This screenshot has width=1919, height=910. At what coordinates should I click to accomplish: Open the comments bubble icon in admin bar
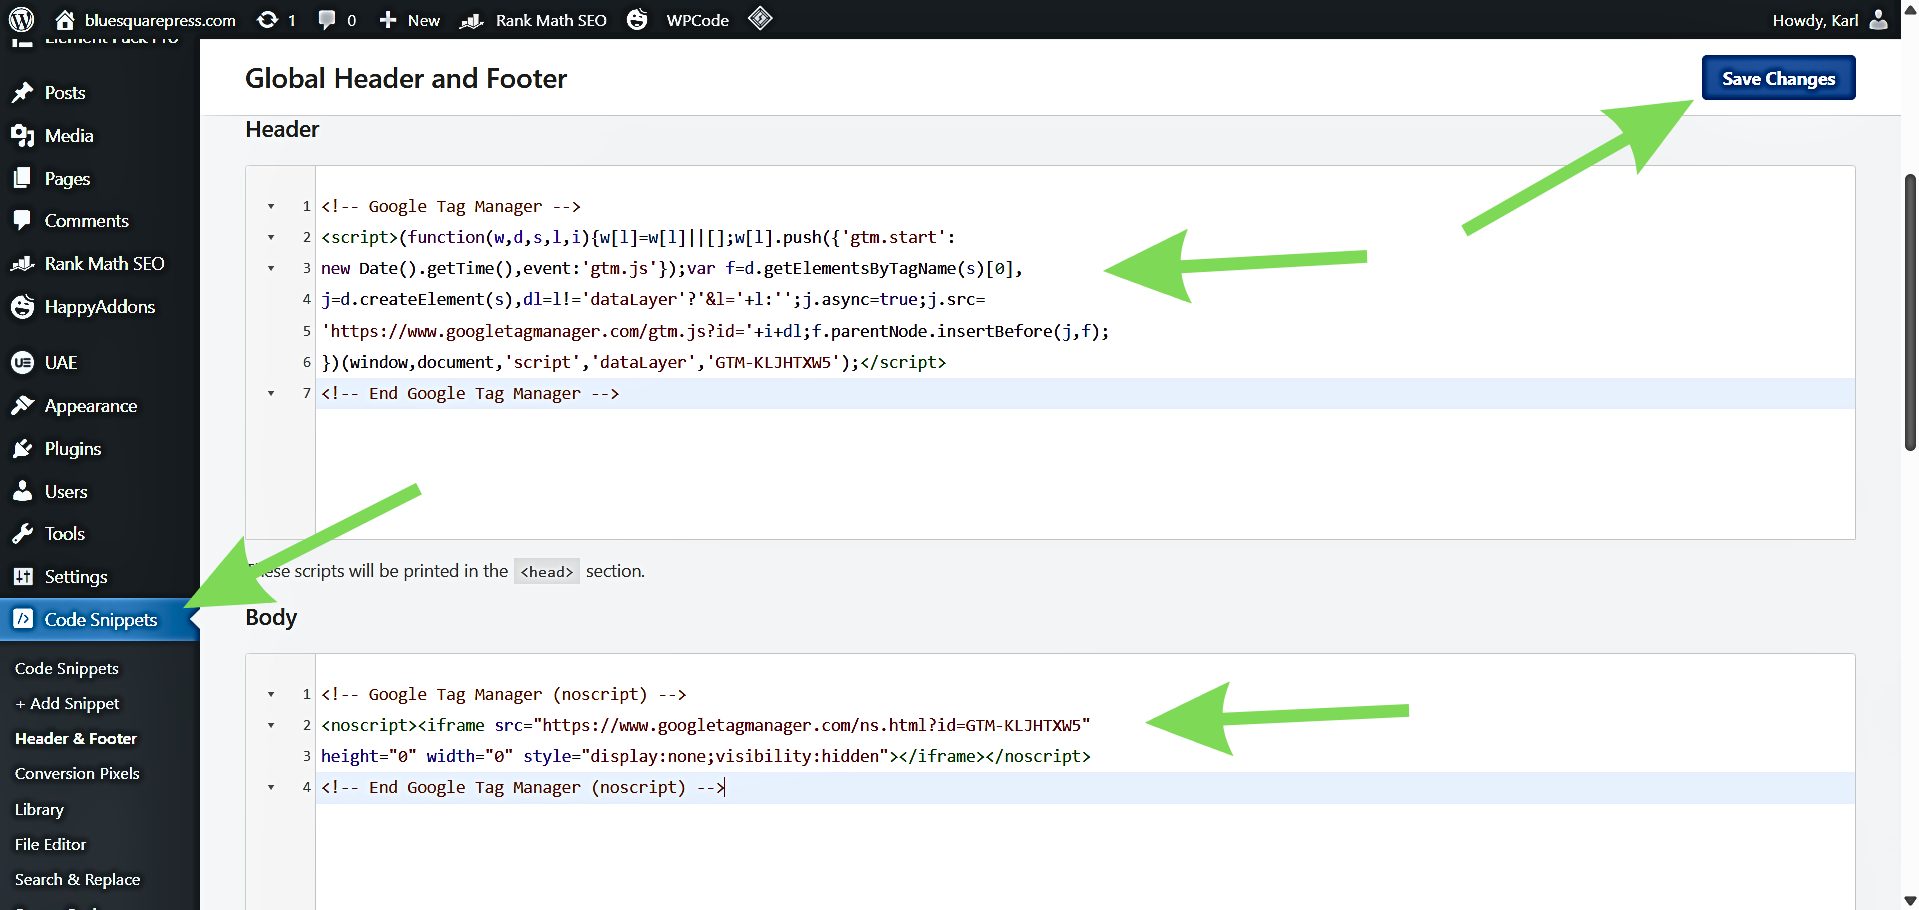[x=326, y=19]
